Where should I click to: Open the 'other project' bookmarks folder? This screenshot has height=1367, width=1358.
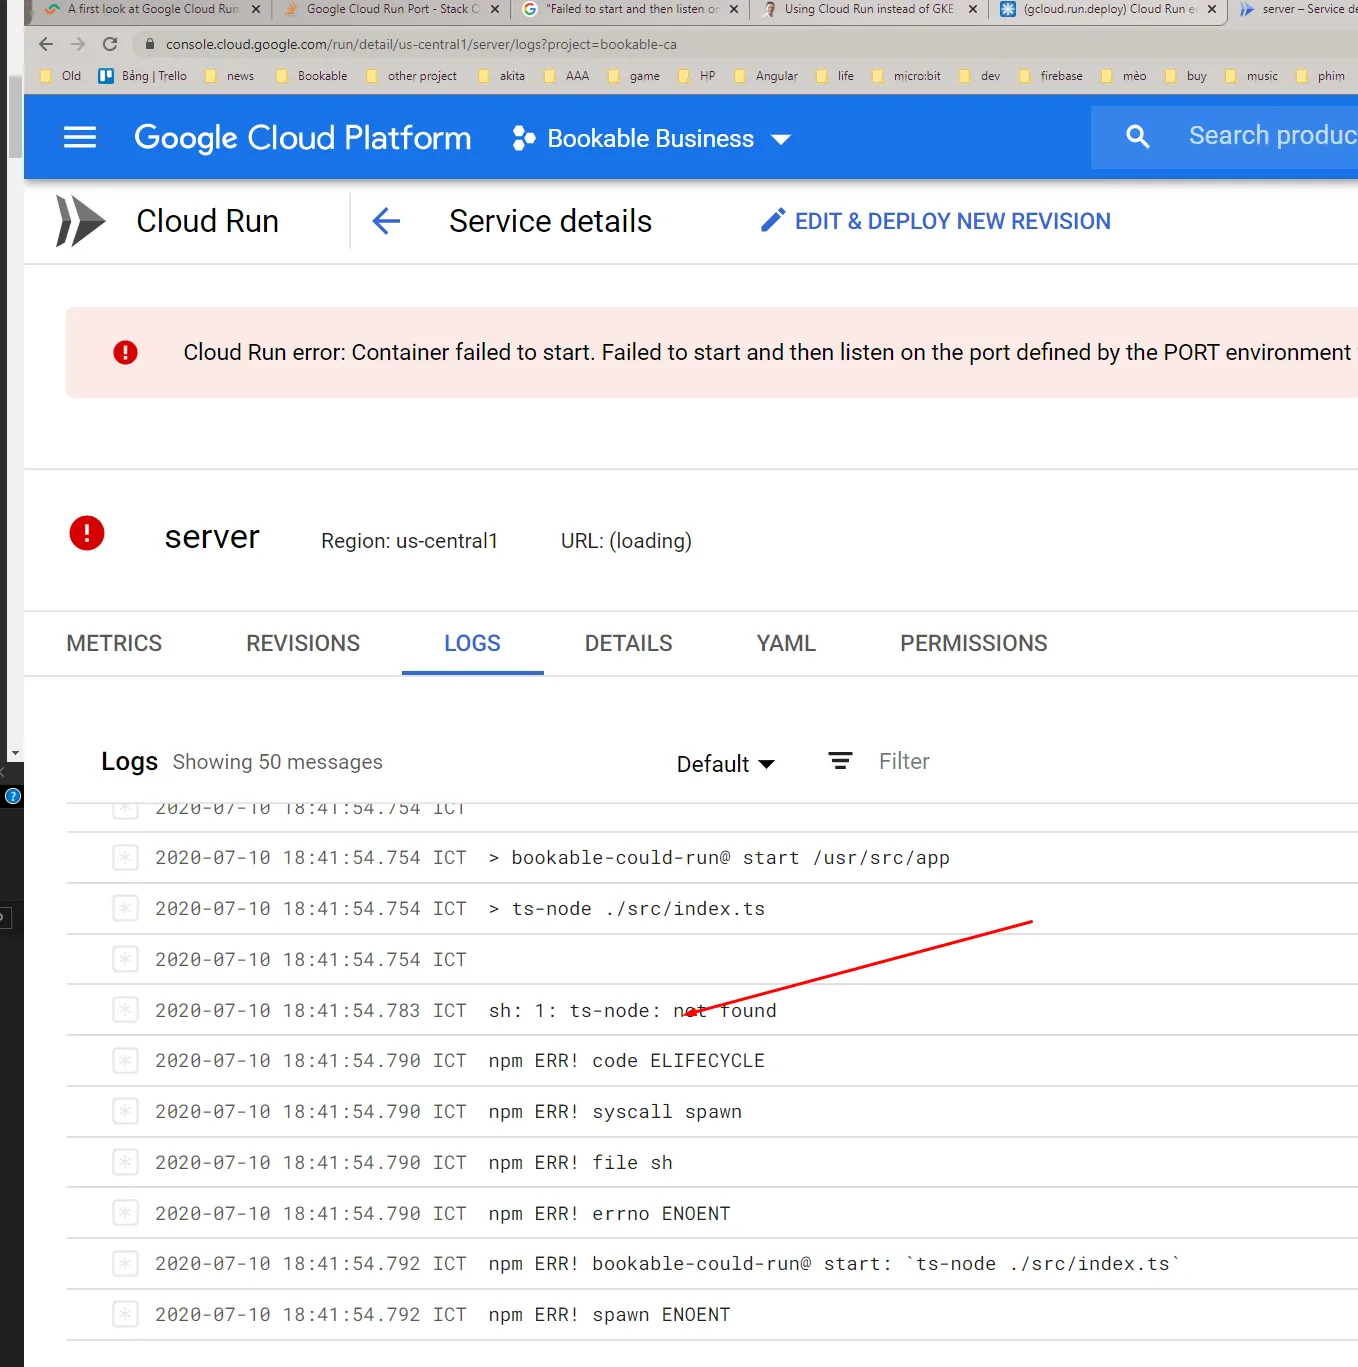coord(411,76)
